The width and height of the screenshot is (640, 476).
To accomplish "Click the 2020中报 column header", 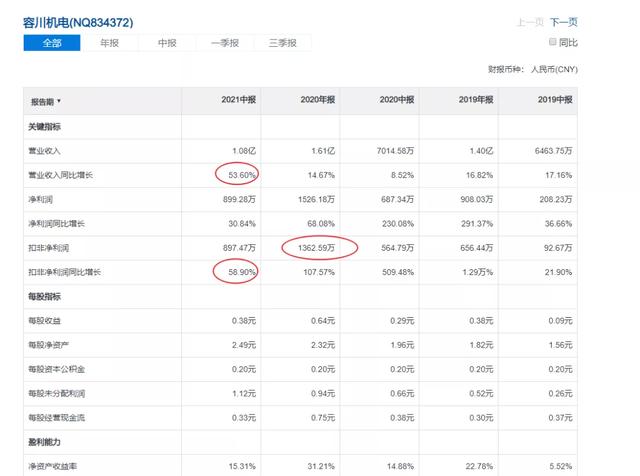I will (397, 100).
